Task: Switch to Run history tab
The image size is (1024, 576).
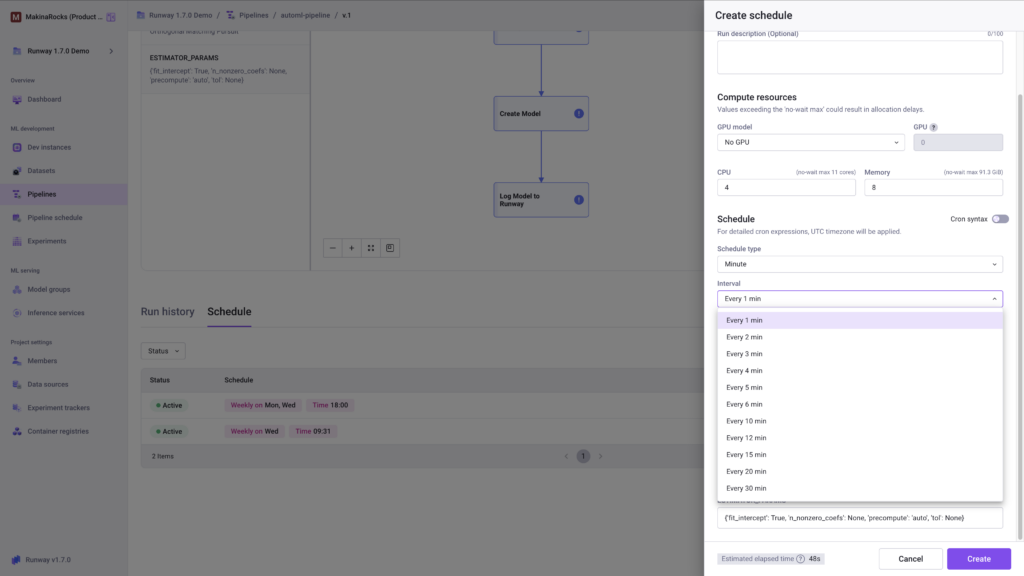Action: coord(167,312)
